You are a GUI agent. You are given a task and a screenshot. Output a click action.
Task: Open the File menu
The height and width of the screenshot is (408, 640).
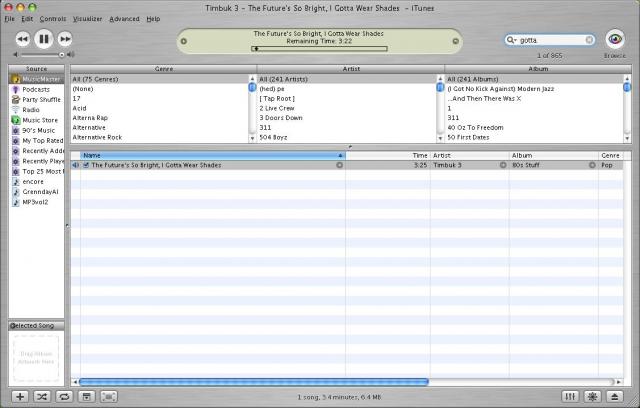click(x=9, y=19)
